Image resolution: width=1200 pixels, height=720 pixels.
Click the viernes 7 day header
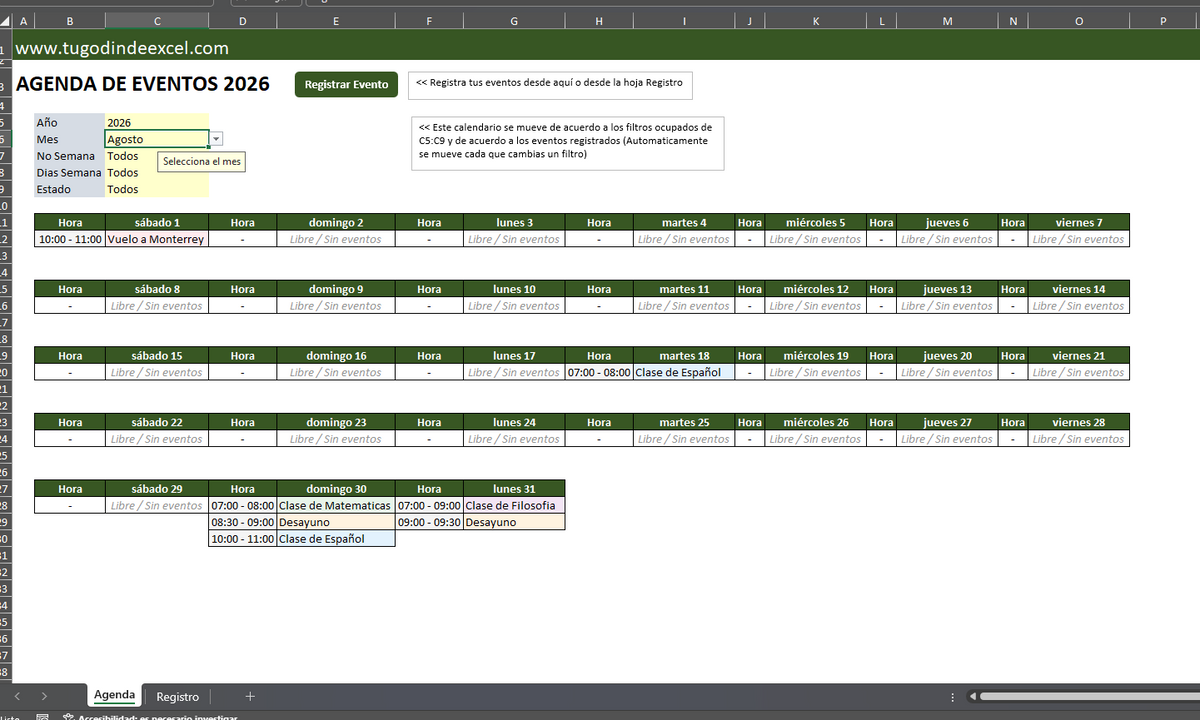coord(1079,222)
